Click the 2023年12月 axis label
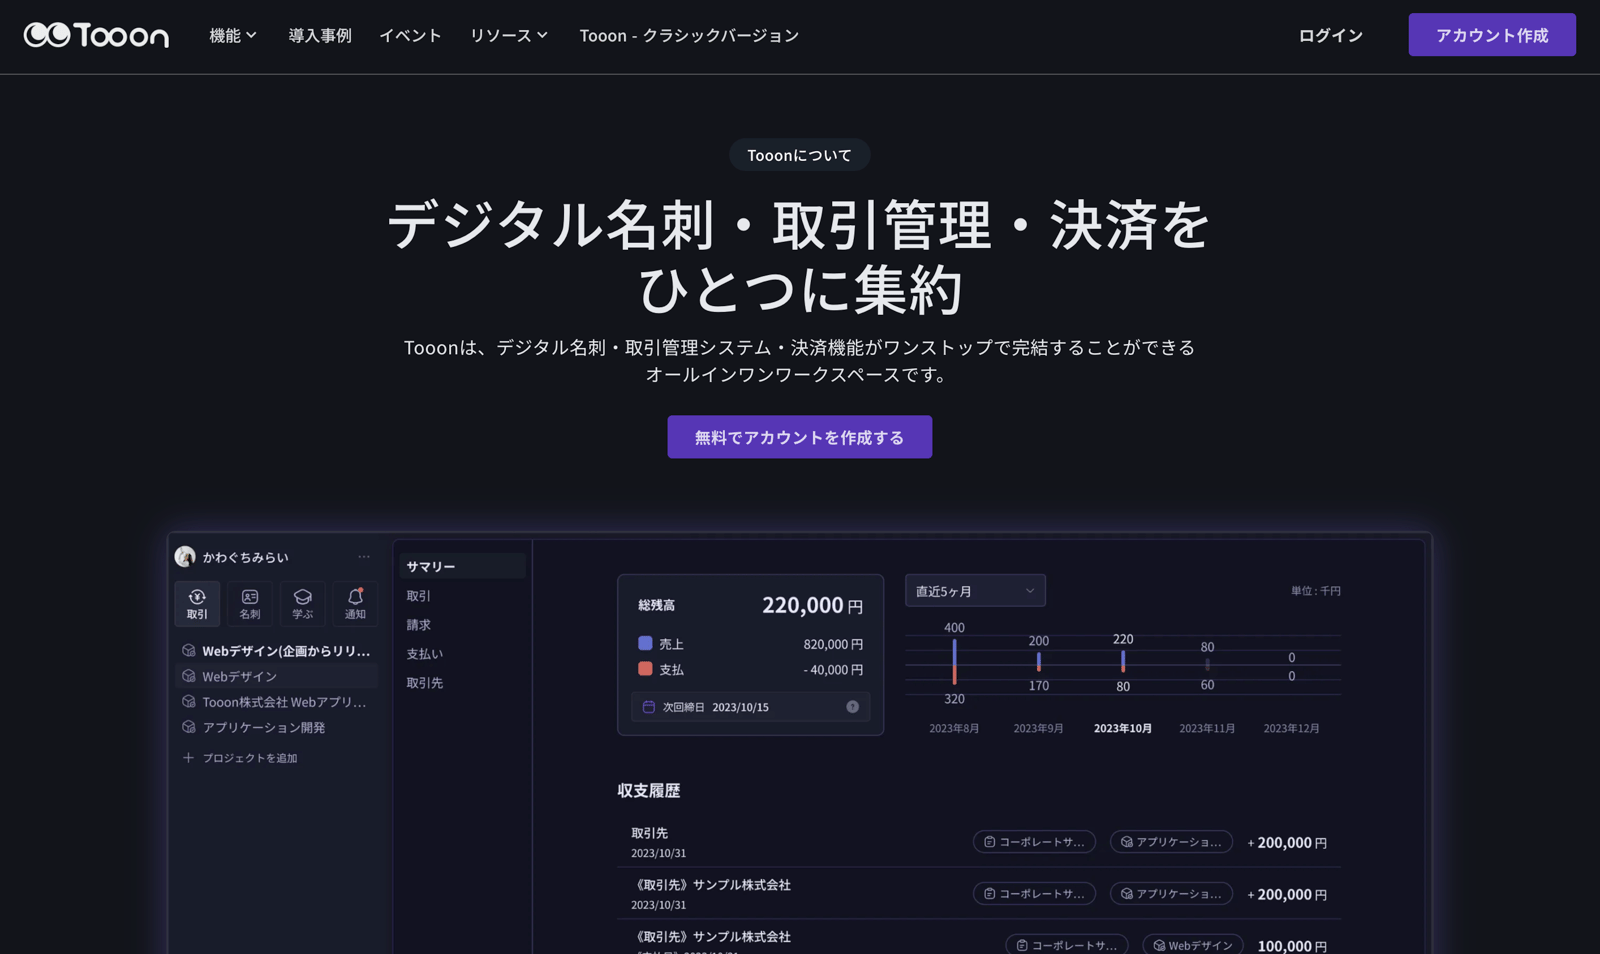 point(1291,729)
